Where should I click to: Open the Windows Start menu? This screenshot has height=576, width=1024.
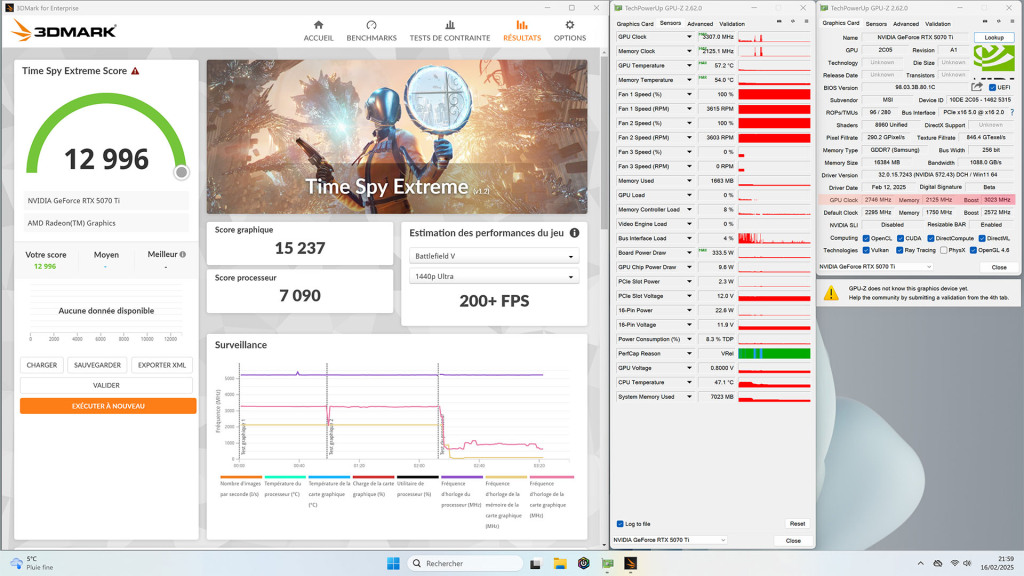[x=393, y=563]
